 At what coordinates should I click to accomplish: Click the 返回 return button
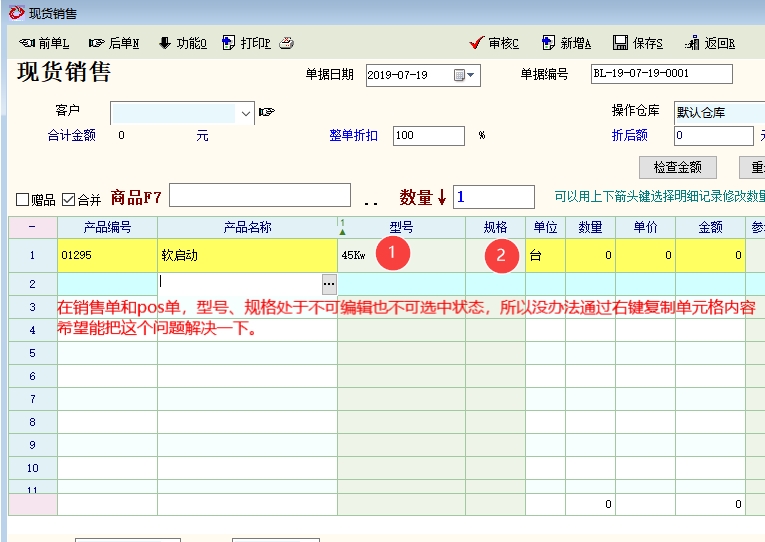point(710,43)
